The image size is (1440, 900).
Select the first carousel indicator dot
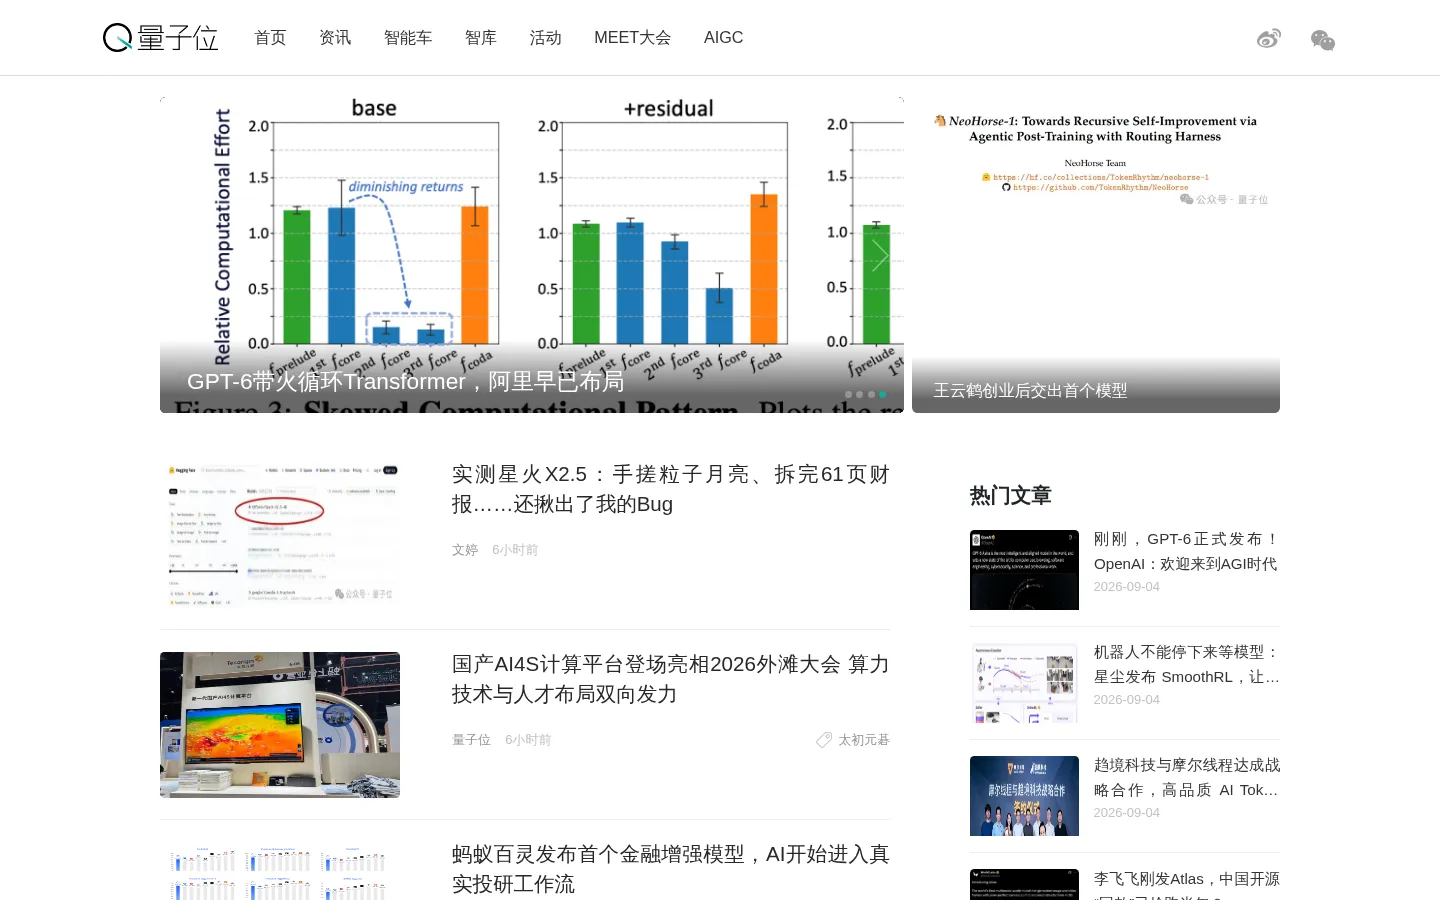tap(848, 395)
